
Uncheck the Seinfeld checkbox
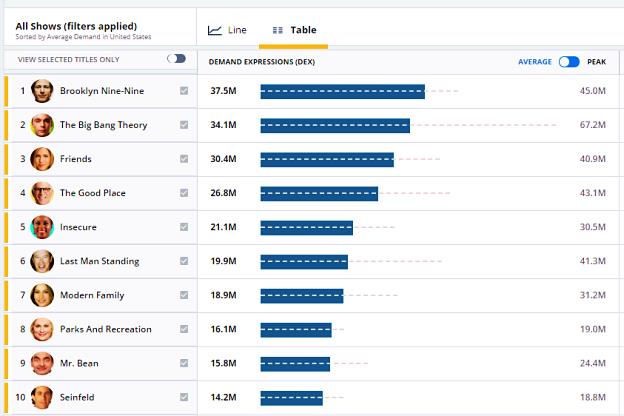click(x=184, y=397)
